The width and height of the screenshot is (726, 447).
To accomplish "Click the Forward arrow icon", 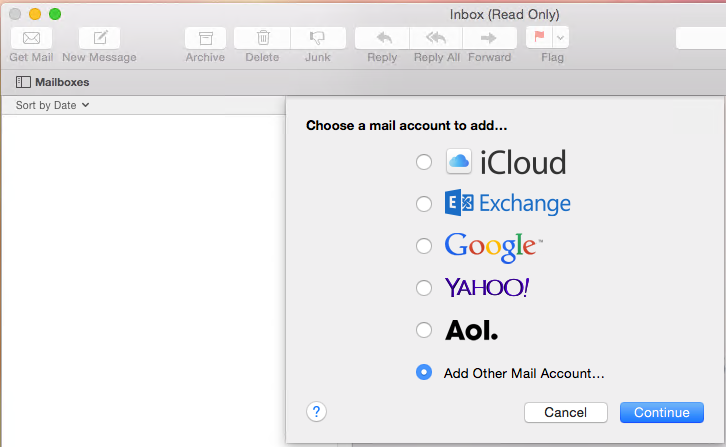I will tap(489, 38).
